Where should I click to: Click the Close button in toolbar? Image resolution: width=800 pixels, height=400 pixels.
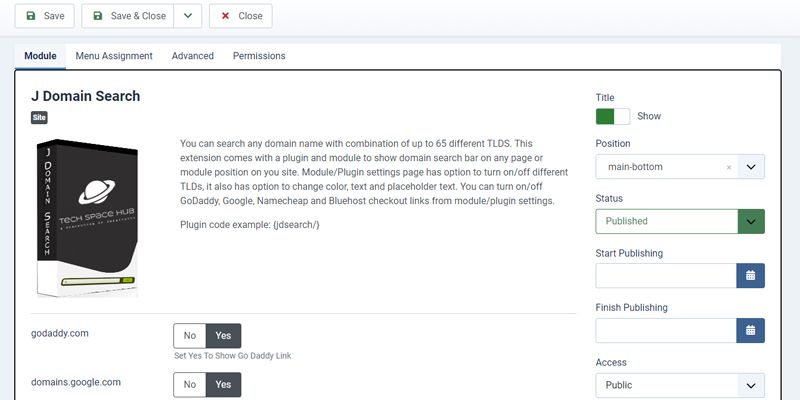[240, 16]
